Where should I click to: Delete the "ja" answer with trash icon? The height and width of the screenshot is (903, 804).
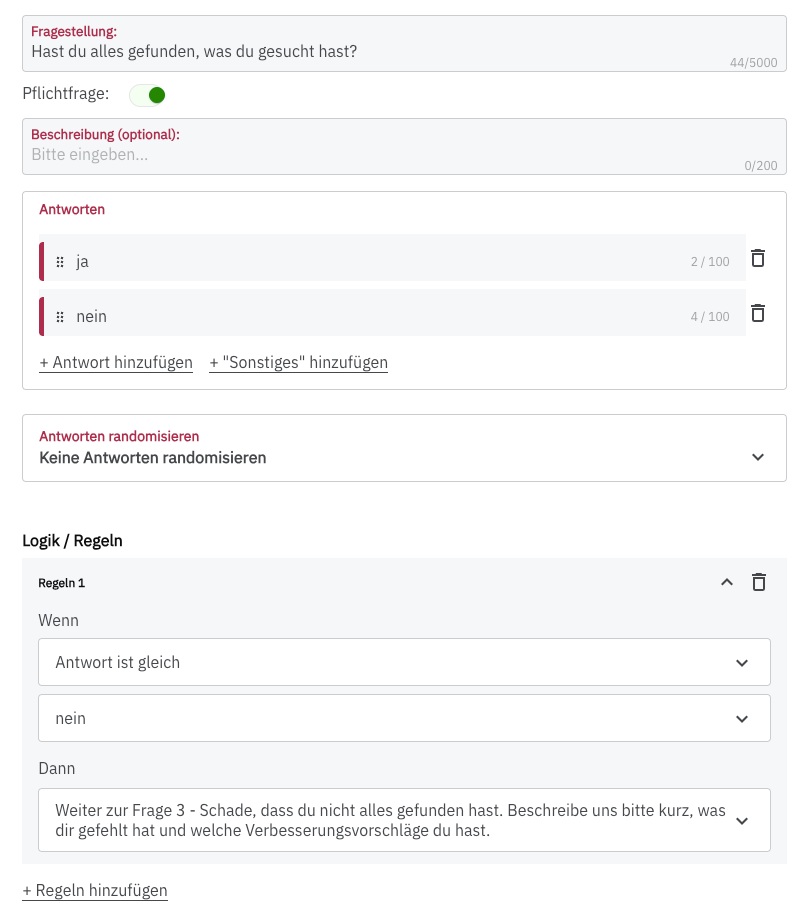pos(758,258)
